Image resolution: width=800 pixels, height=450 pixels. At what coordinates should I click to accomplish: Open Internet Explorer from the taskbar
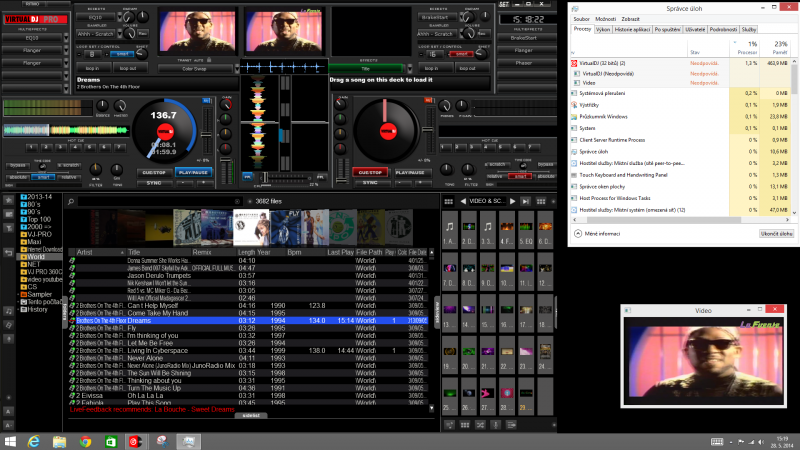pos(34,442)
